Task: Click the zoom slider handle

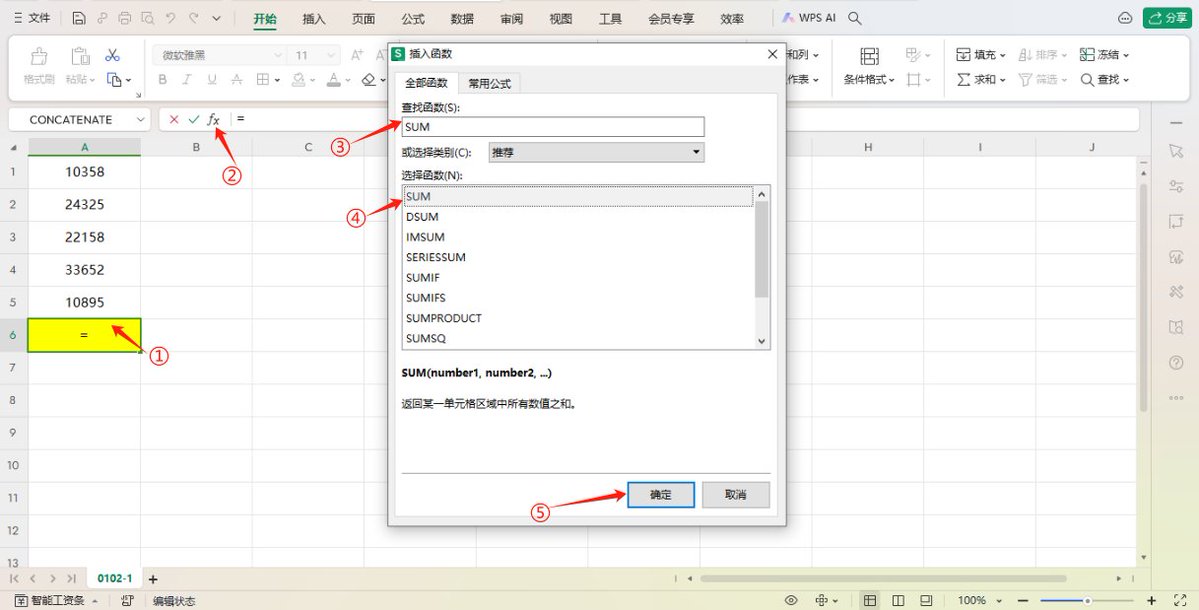Action: click(1087, 601)
